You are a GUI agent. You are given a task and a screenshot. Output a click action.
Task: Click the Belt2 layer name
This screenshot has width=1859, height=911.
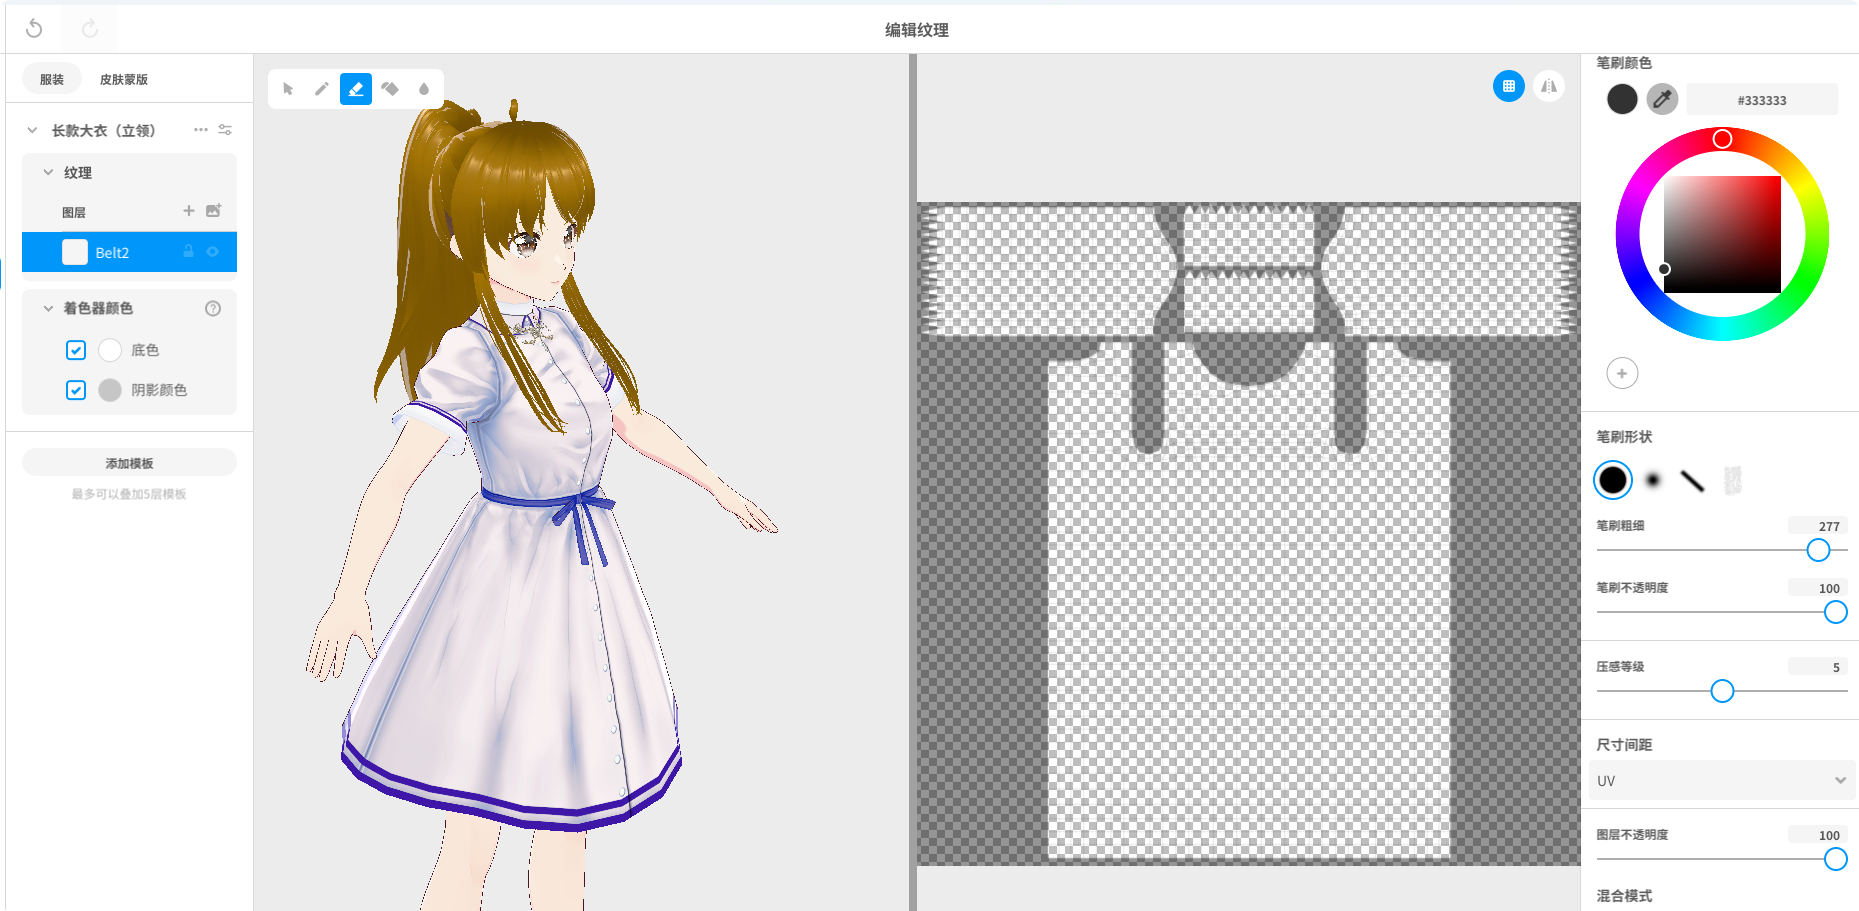[112, 253]
